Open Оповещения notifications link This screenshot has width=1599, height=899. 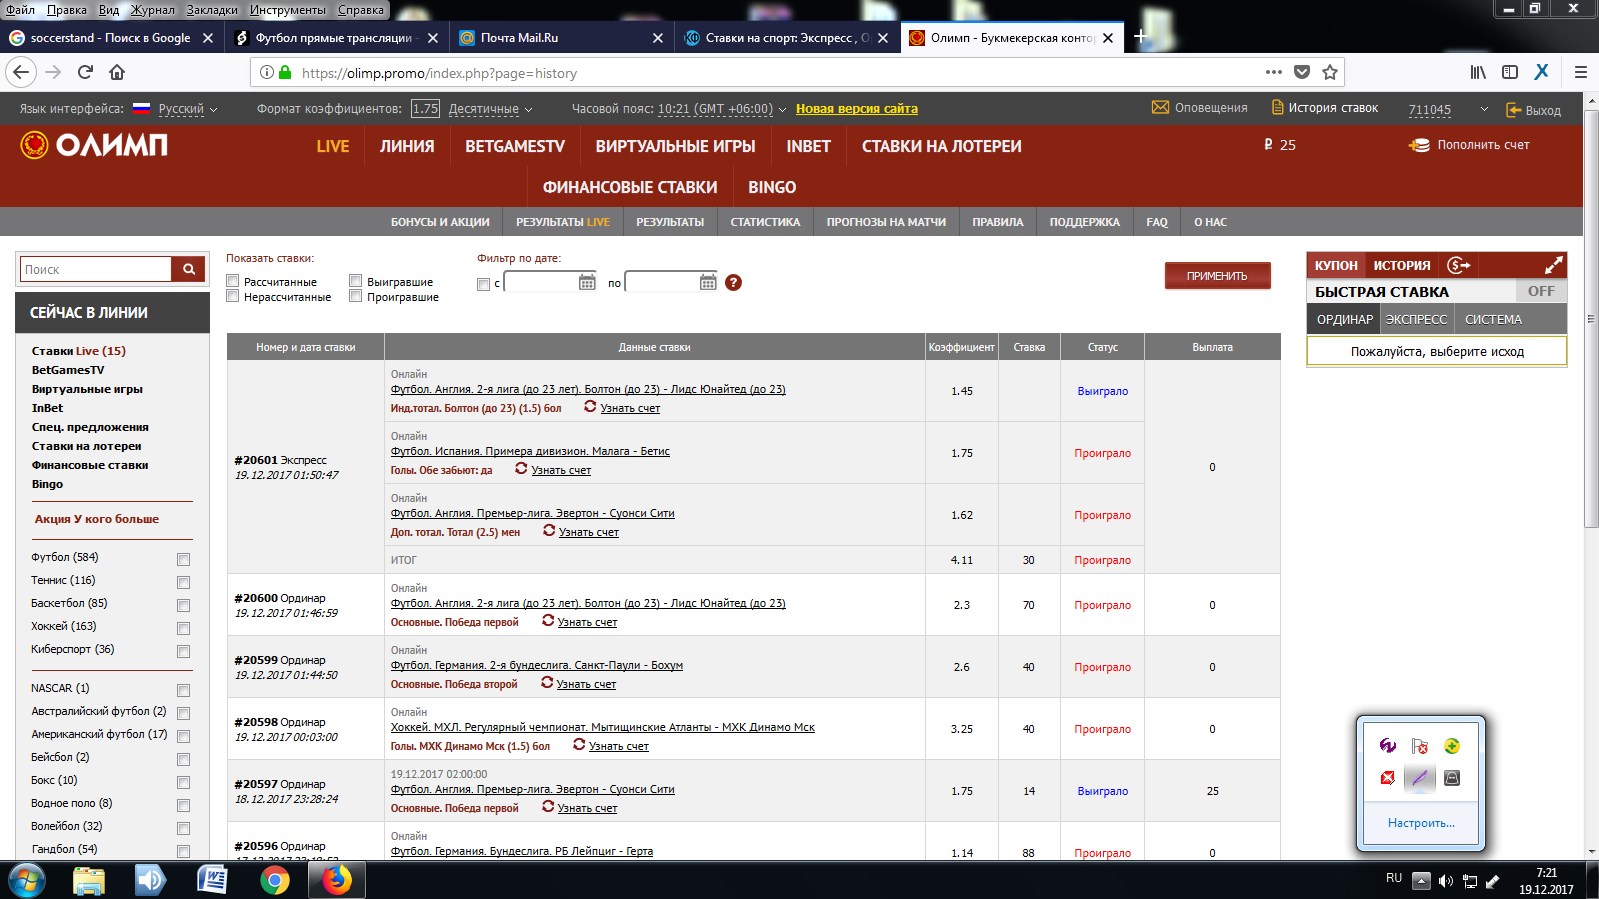click(x=1200, y=108)
